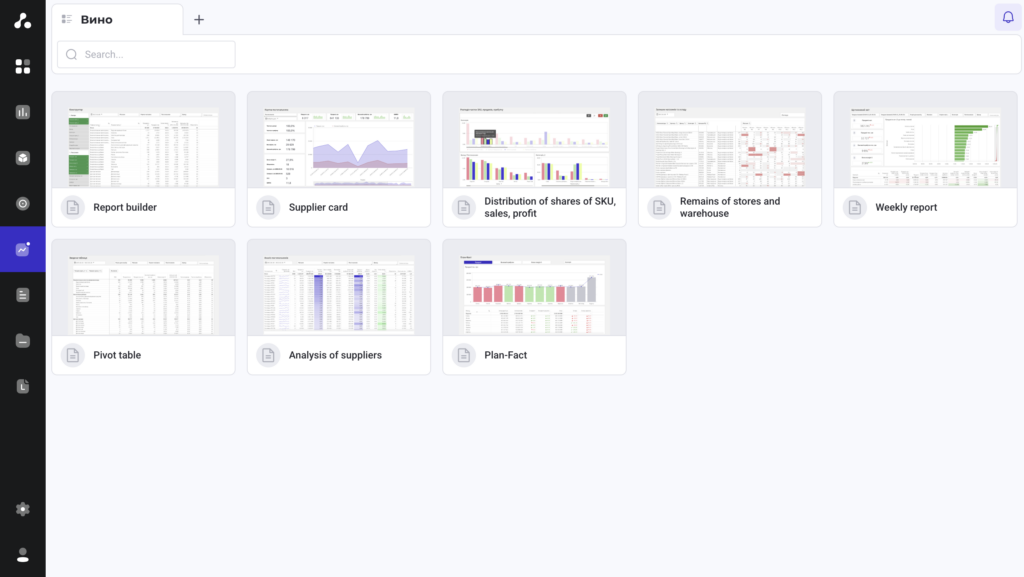Open the dashboard grid icon in sidebar
Image resolution: width=1024 pixels, height=577 pixels.
[x=23, y=67]
